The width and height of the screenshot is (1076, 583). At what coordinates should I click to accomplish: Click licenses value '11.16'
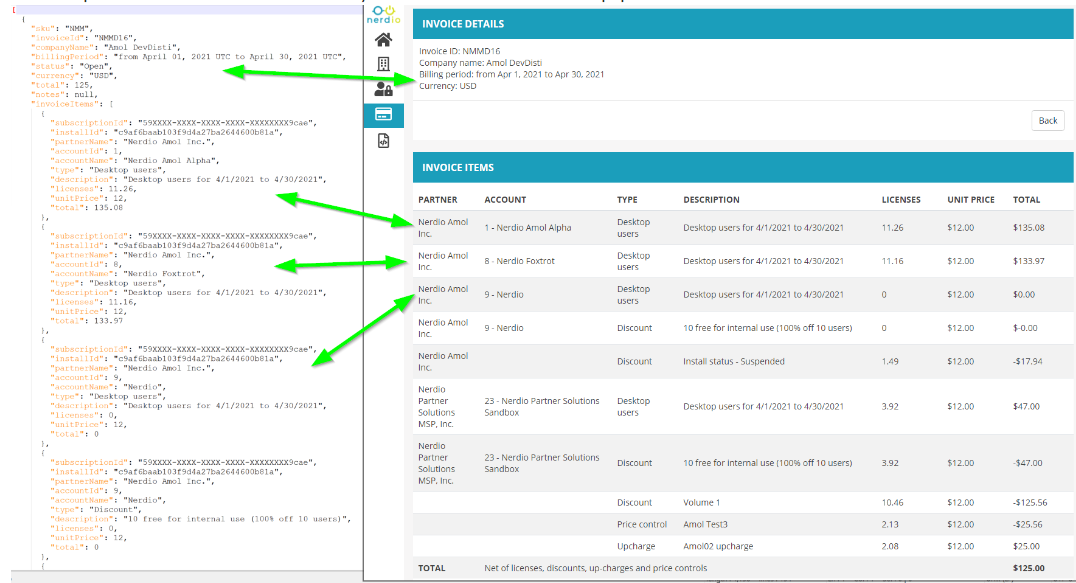point(892,261)
